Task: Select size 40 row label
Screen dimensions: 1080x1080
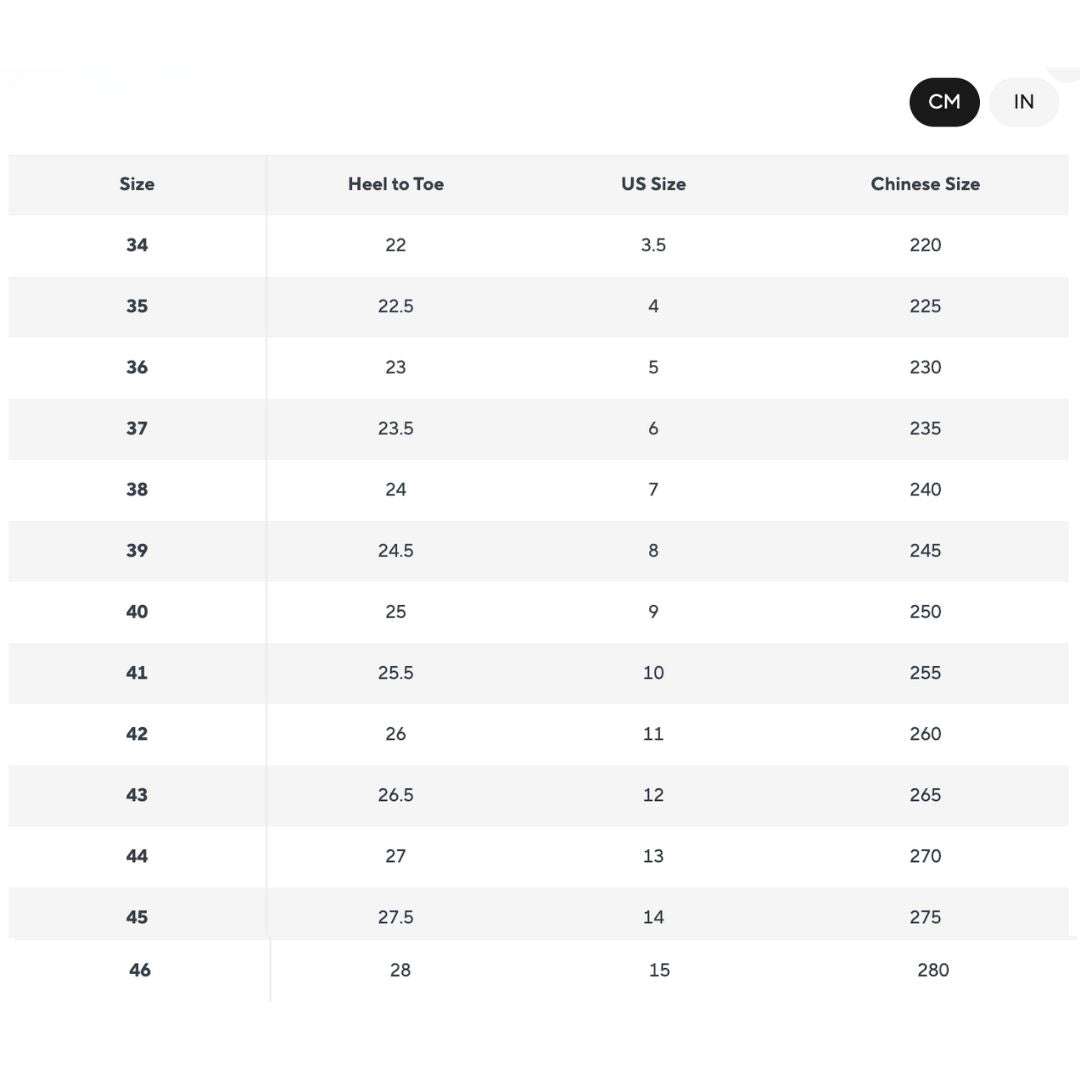Action: click(x=137, y=611)
